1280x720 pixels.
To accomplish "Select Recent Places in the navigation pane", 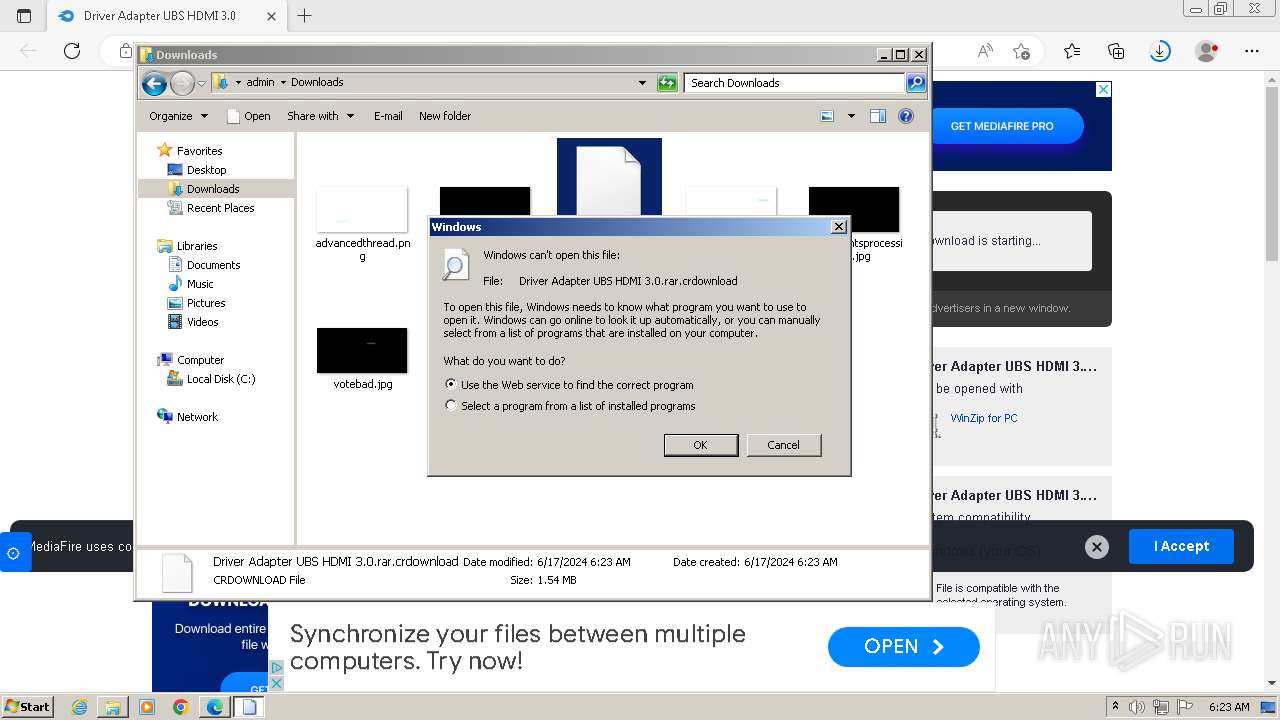I will (220, 208).
